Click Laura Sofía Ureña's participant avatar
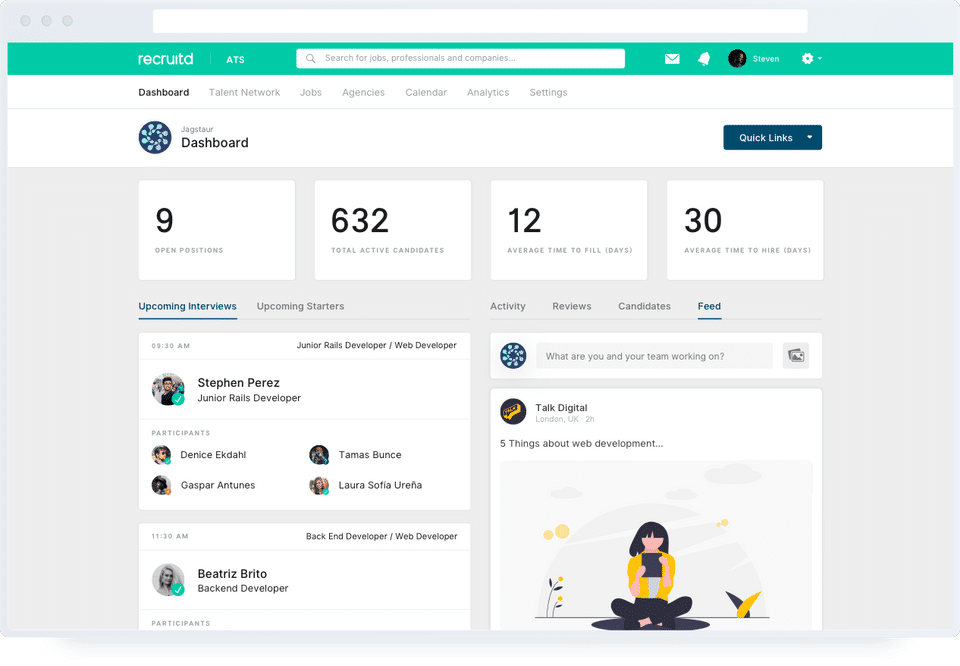Viewport: 960px width, 666px height. pyautogui.click(x=319, y=485)
